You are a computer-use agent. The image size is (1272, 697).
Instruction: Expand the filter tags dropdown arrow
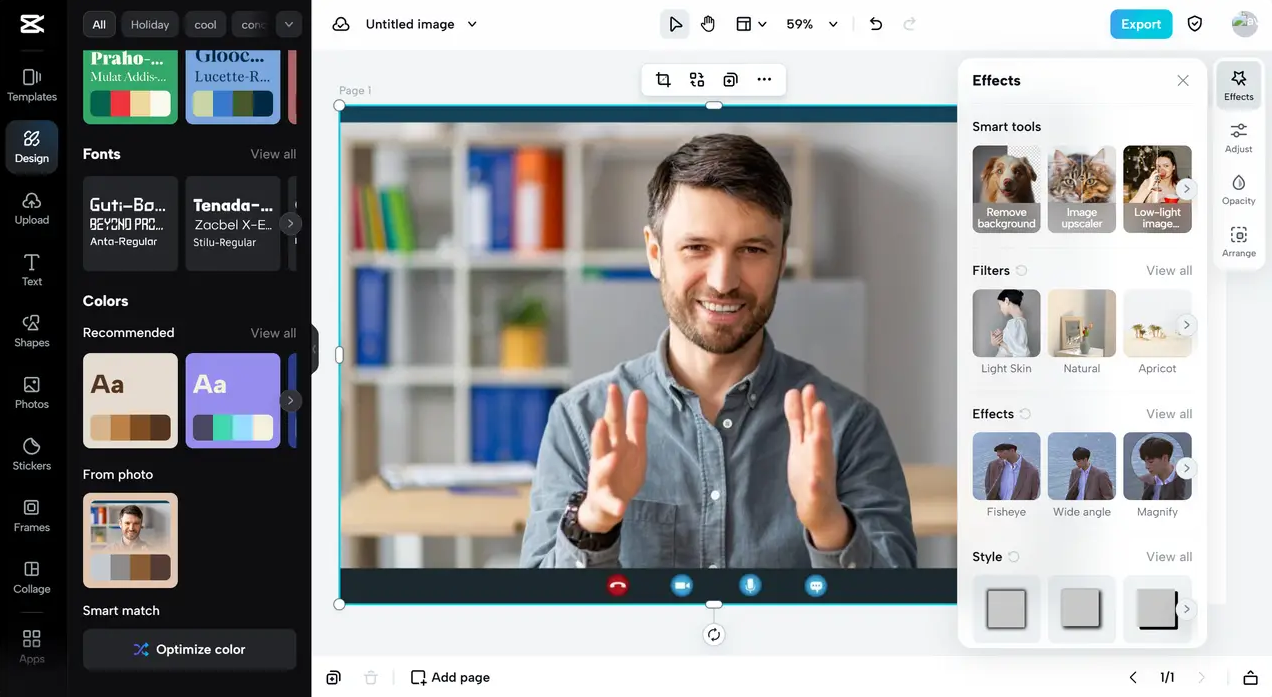point(289,24)
